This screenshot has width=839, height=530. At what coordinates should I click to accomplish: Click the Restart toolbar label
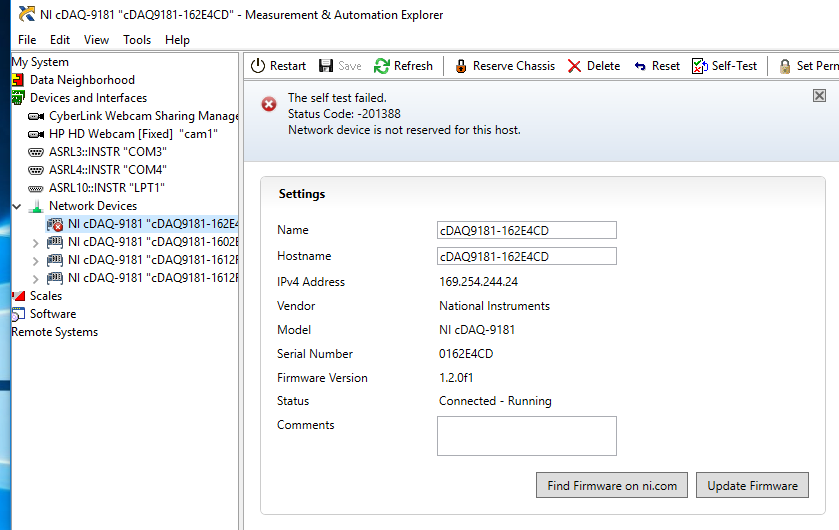(288, 66)
